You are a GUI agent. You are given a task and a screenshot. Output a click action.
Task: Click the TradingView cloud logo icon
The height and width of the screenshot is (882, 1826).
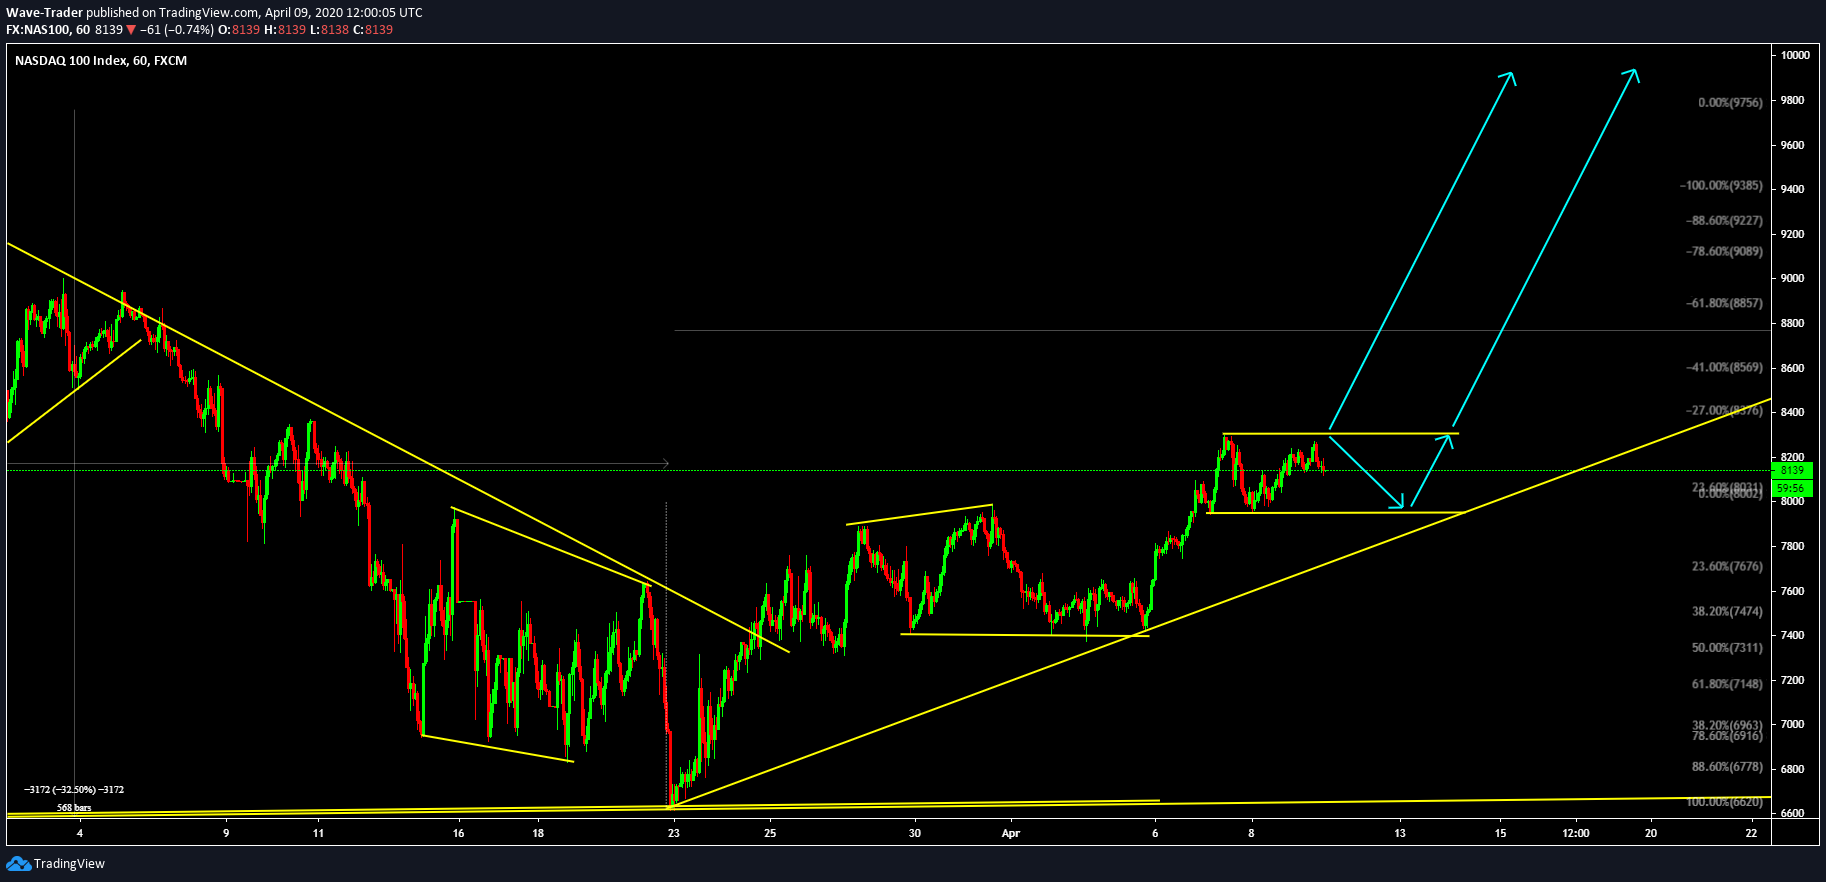pos(18,863)
